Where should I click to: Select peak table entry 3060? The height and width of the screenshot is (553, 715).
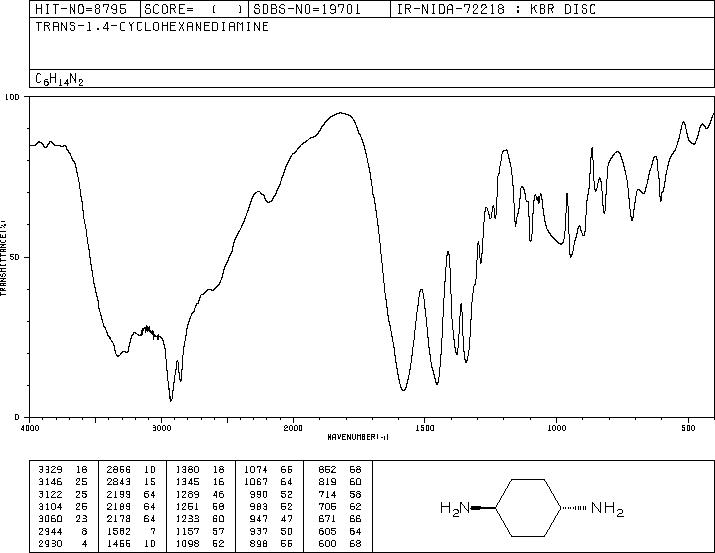(x=51, y=519)
